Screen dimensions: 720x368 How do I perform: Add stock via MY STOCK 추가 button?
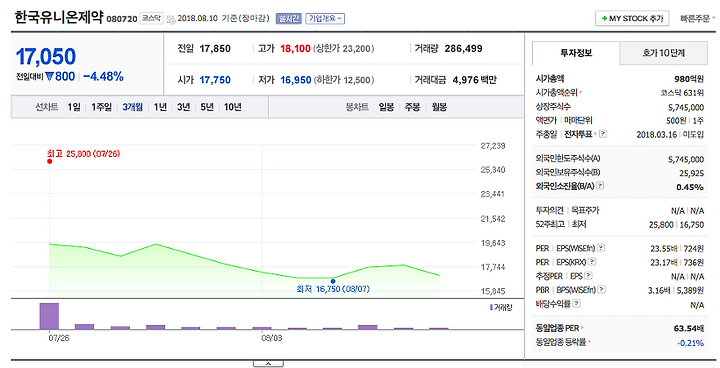coord(632,18)
